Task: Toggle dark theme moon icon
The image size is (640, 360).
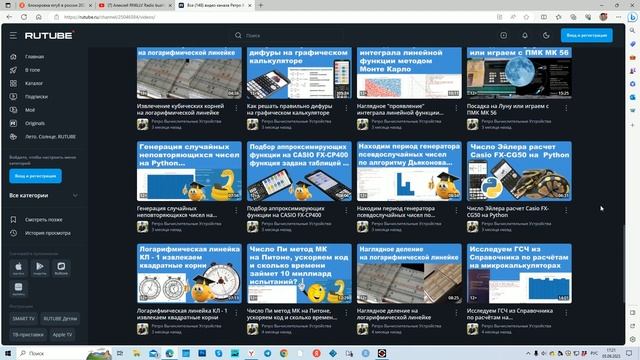Action: [546, 36]
